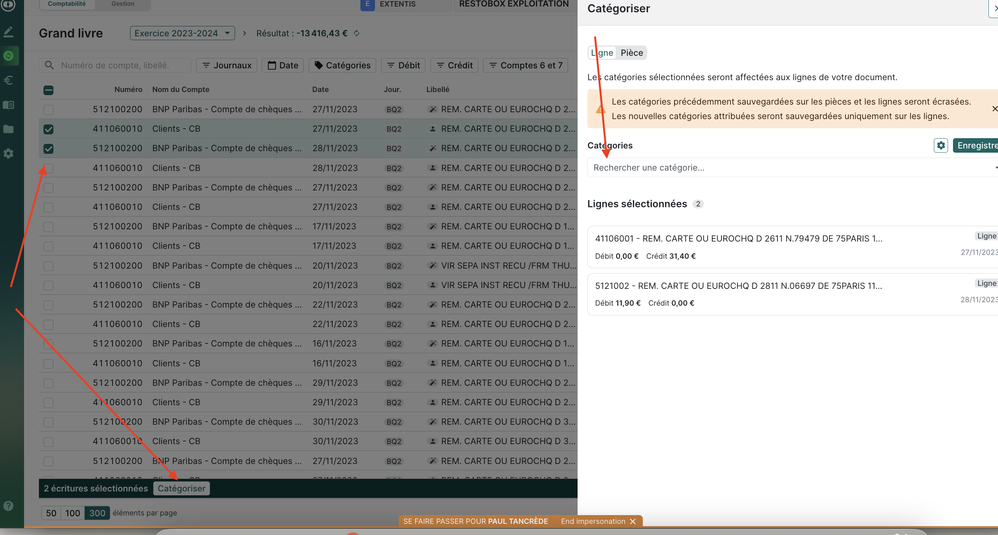
Task: Open the book icon in left sidebar
Action: click(x=9, y=105)
